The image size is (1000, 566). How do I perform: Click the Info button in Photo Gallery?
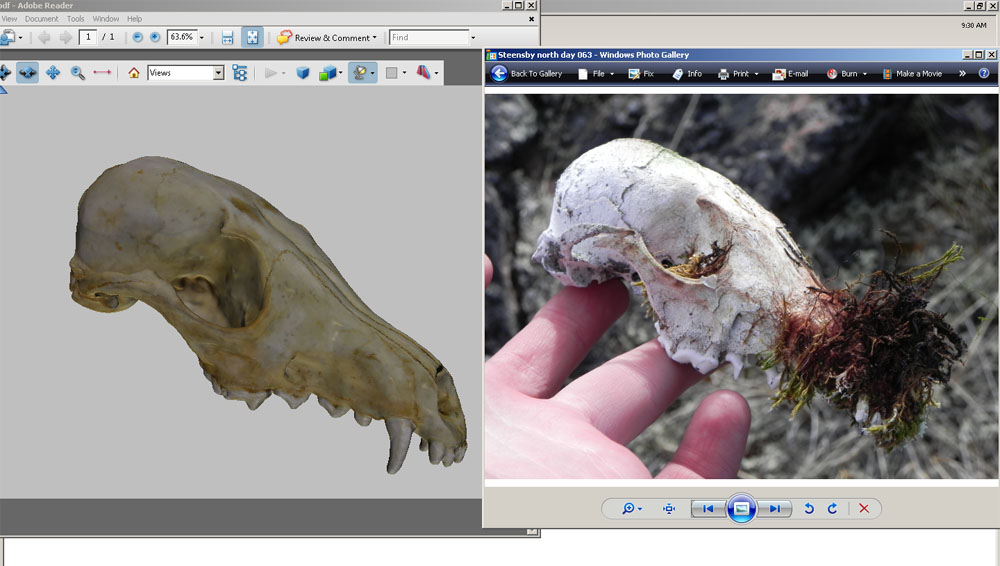(x=687, y=74)
